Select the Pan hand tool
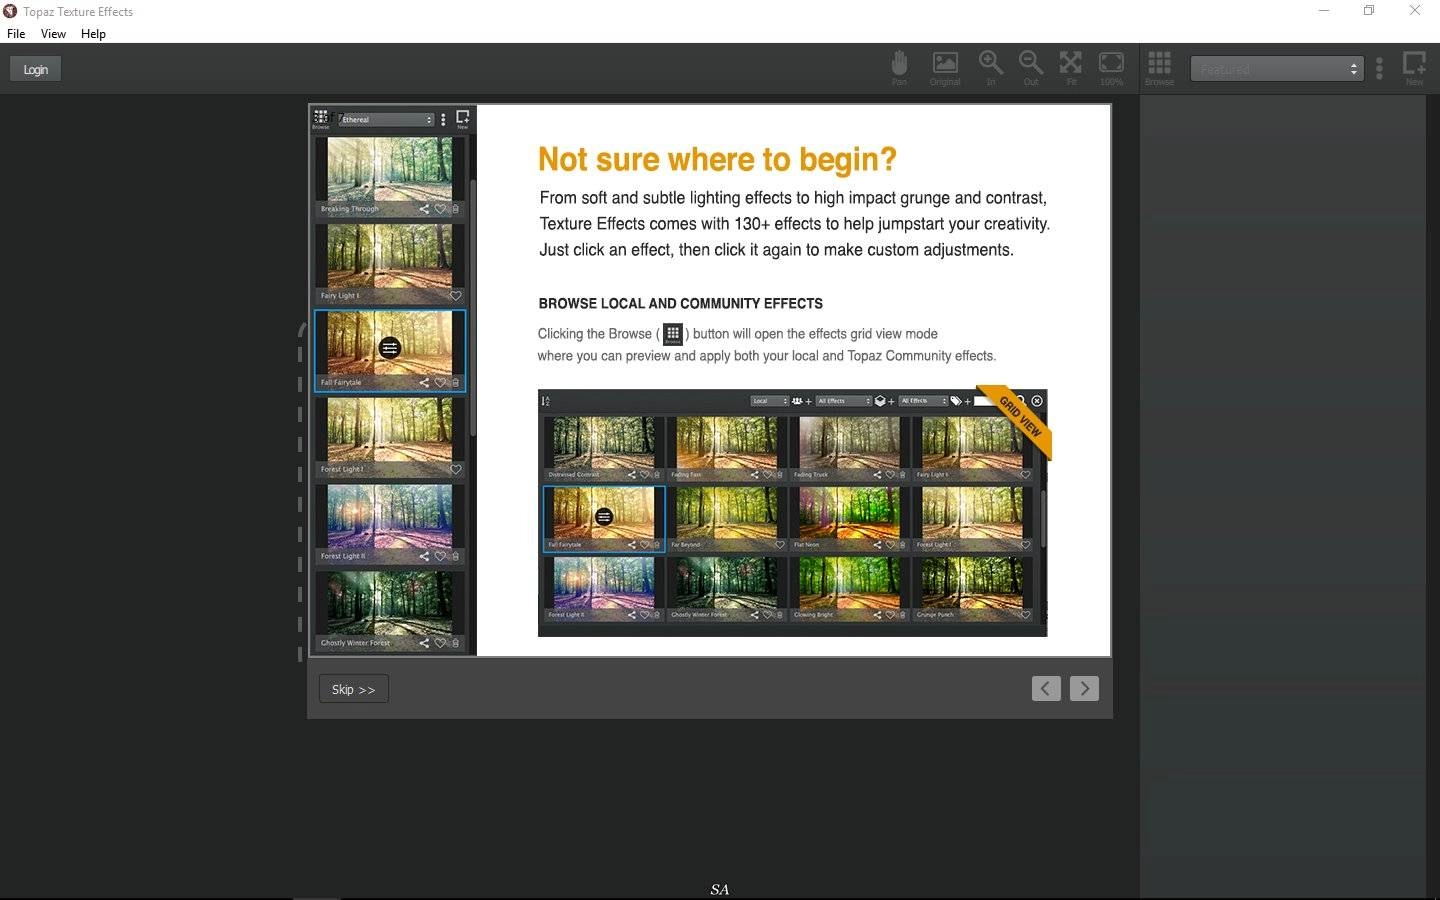The image size is (1440, 900). coord(899,68)
